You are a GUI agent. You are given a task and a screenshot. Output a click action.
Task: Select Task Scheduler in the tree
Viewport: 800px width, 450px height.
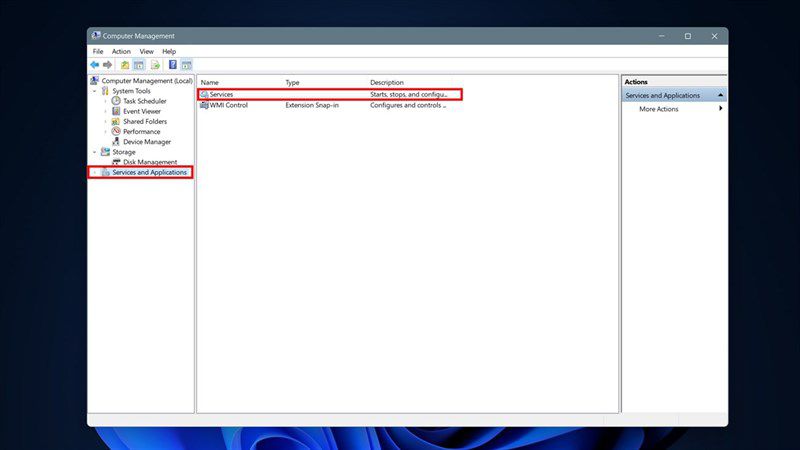click(x=144, y=101)
